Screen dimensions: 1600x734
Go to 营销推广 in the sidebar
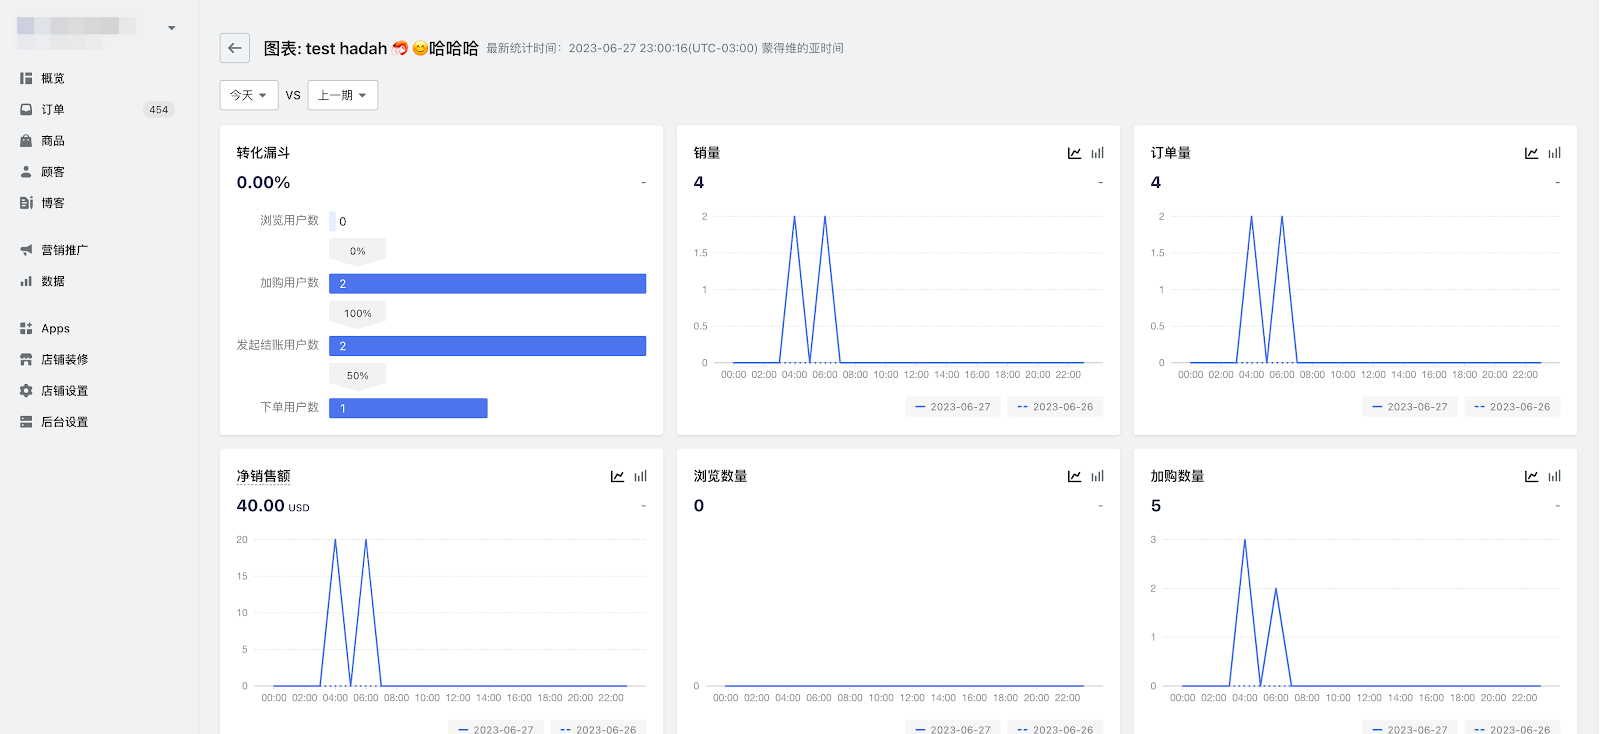pos(65,250)
